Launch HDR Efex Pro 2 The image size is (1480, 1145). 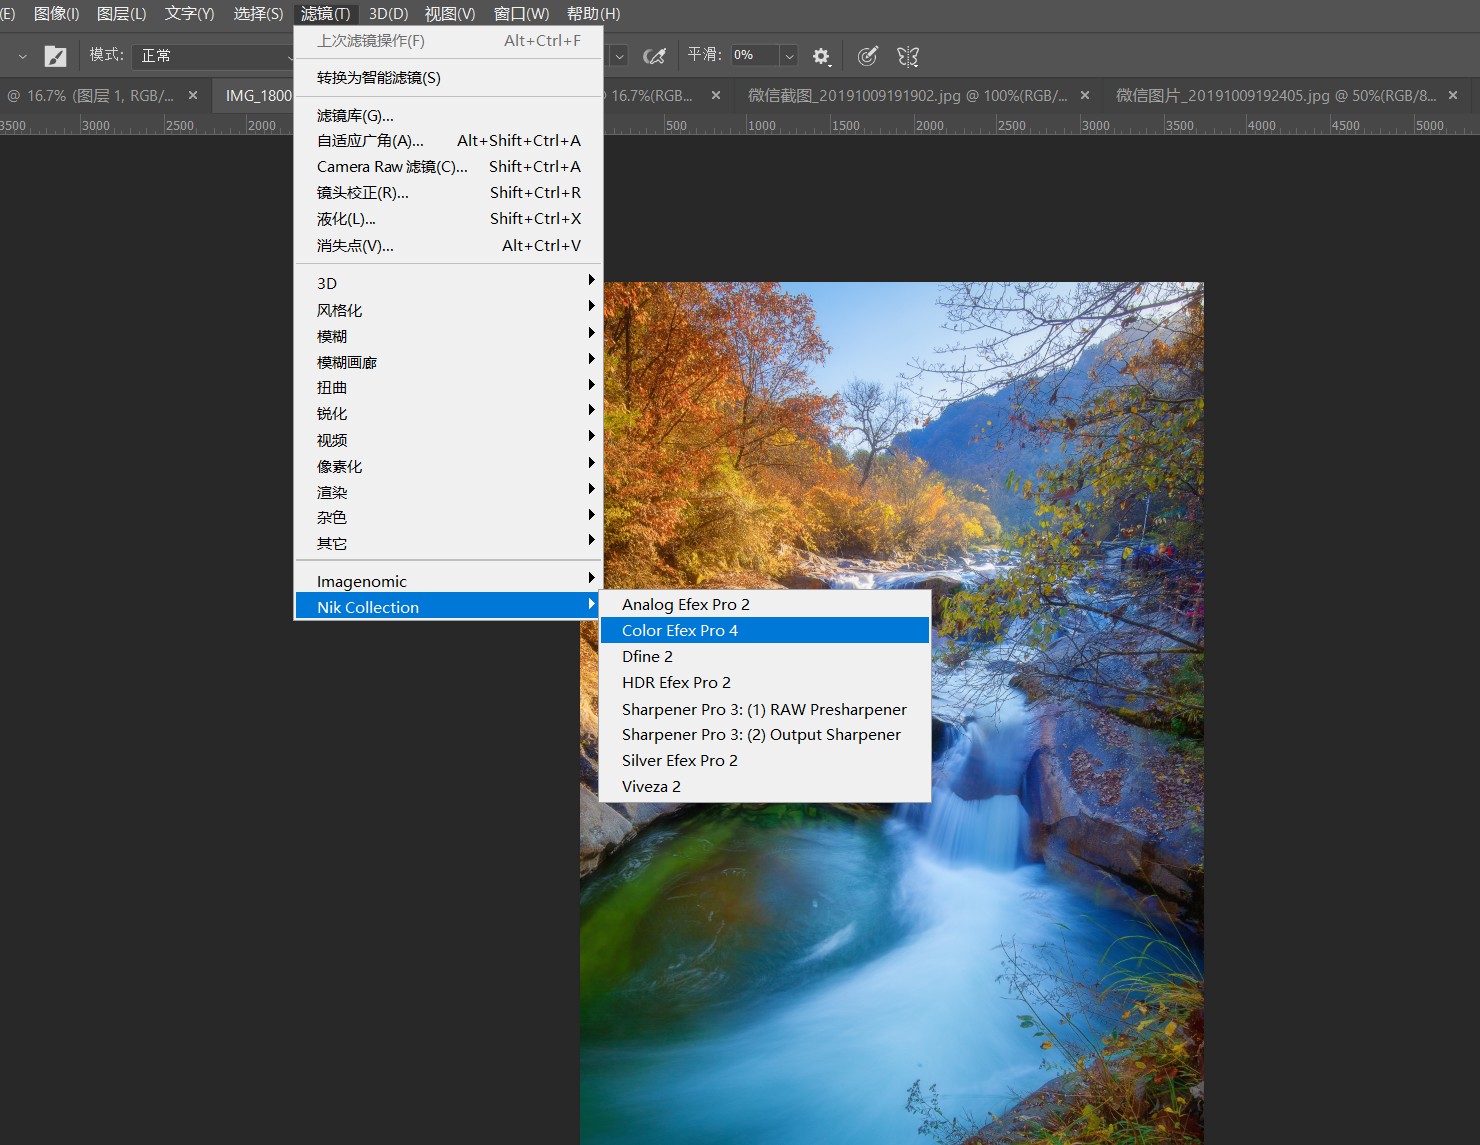pos(765,683)
